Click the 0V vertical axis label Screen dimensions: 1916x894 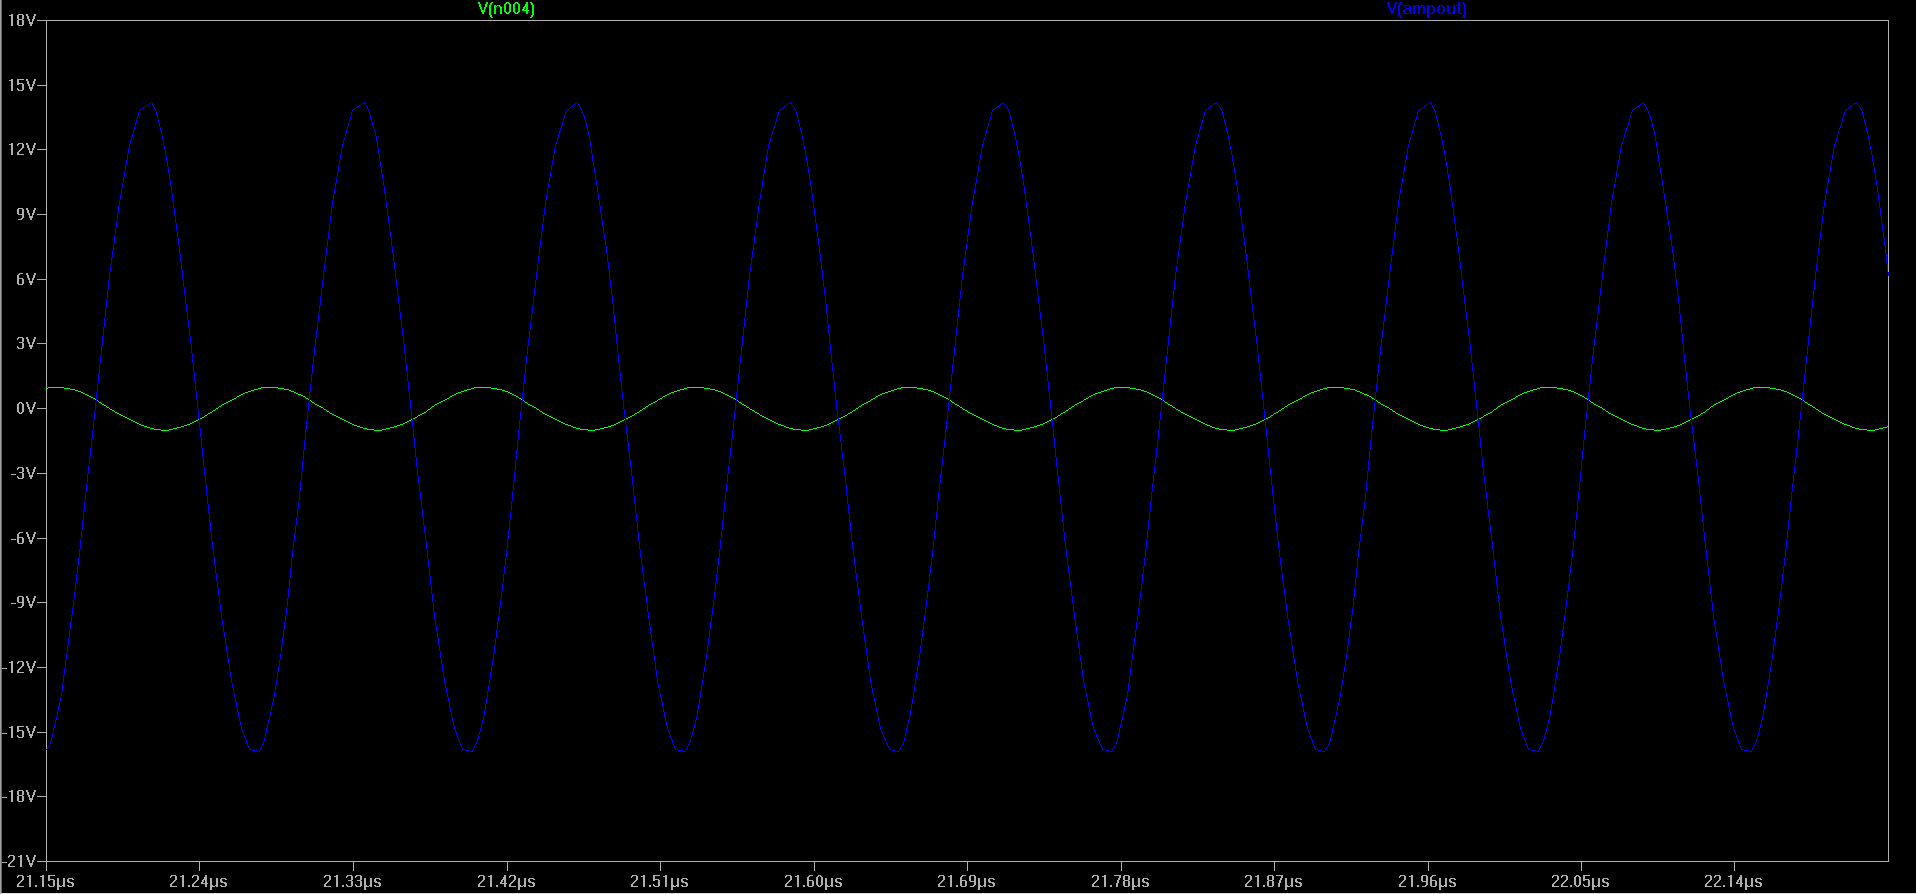coord(25,408)
